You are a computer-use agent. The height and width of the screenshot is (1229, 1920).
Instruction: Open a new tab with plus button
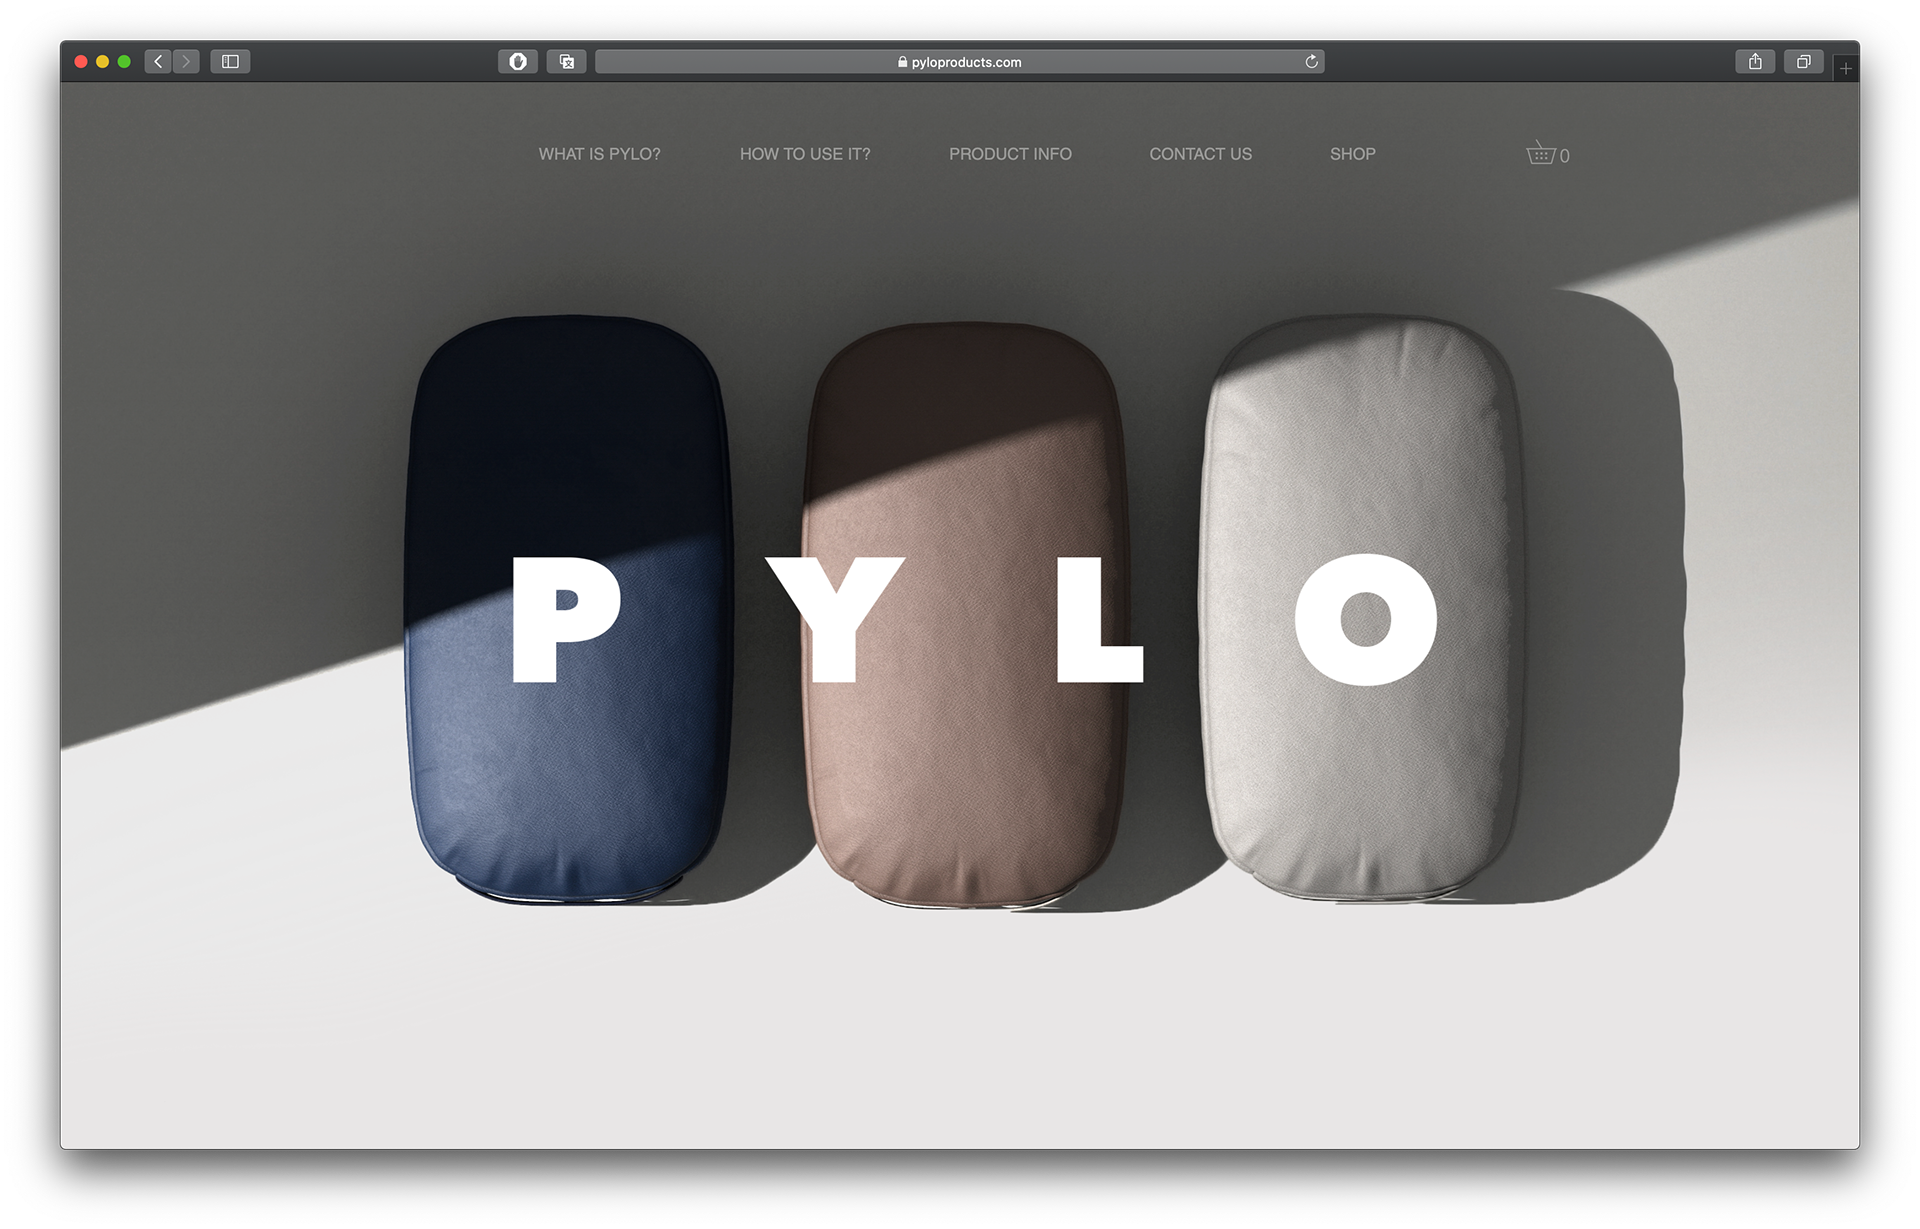(1846, 68)
